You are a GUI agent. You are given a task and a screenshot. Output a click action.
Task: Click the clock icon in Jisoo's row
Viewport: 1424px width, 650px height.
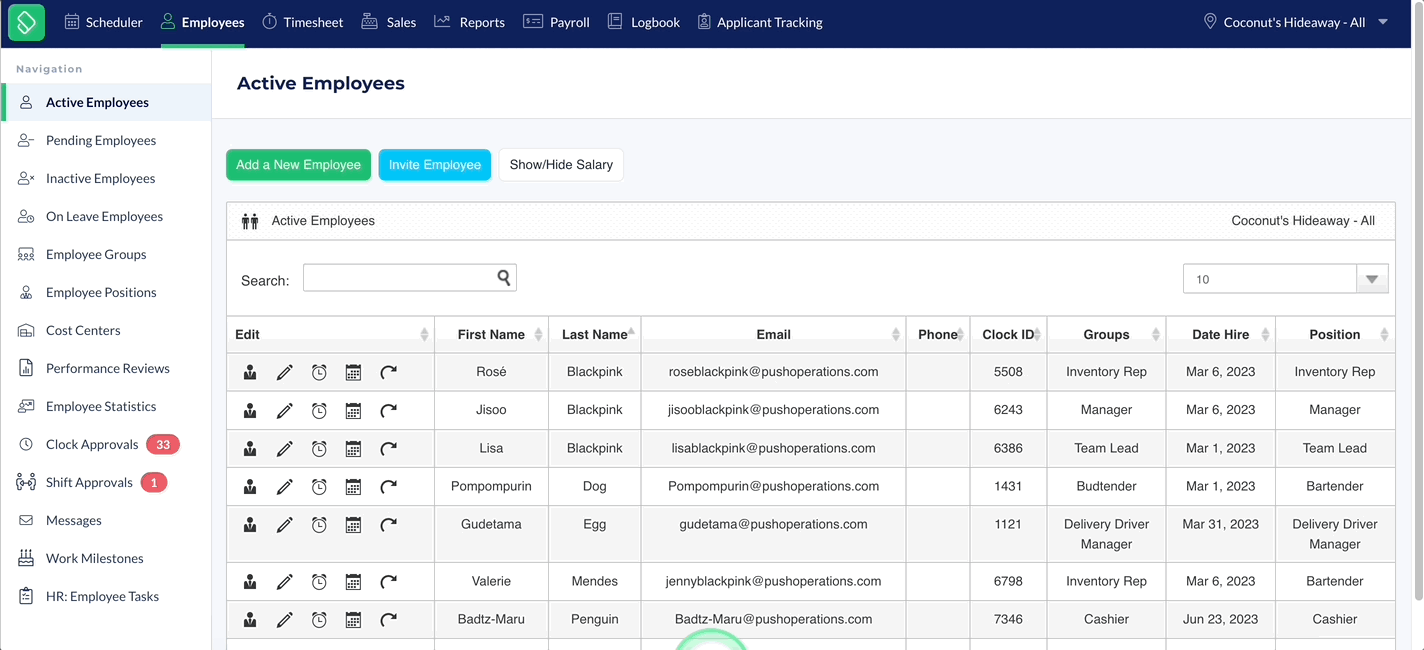coord(319,410)
